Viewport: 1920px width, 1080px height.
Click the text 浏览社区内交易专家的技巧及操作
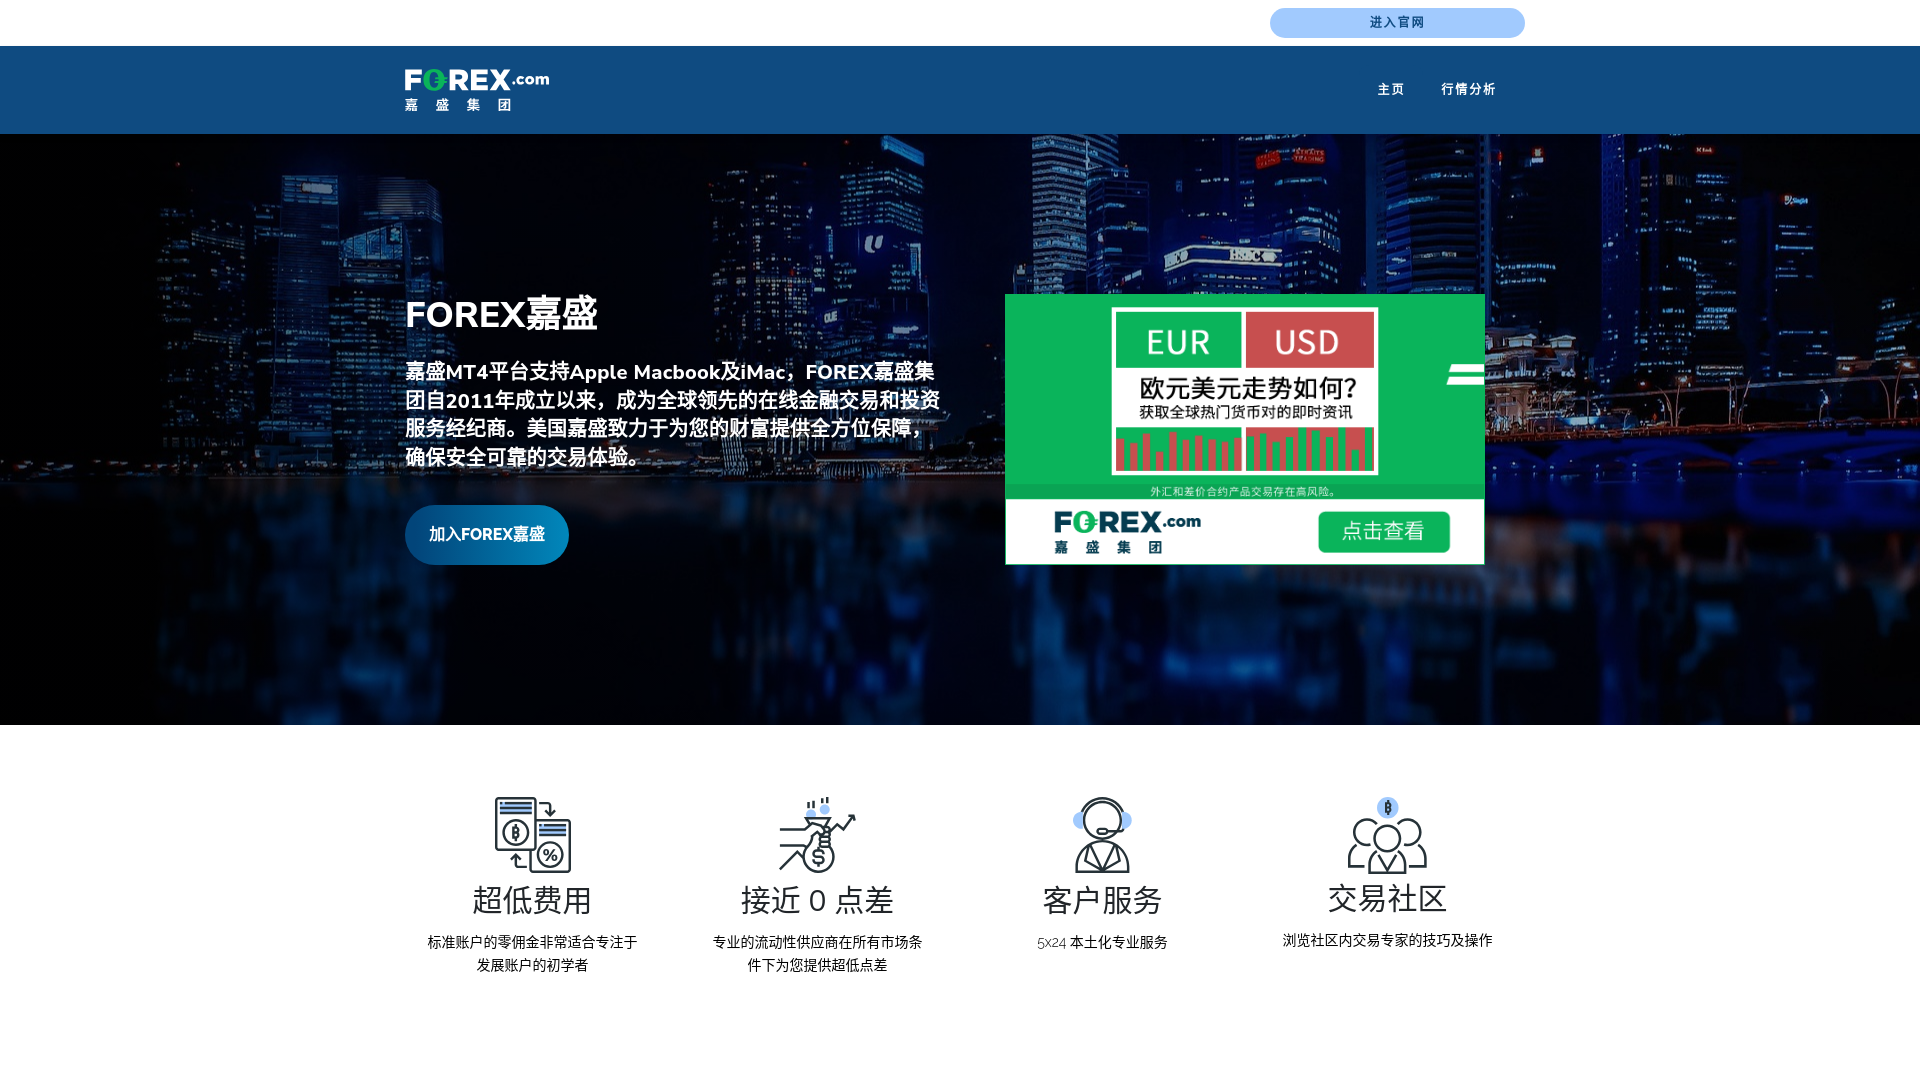point(1387,941)
